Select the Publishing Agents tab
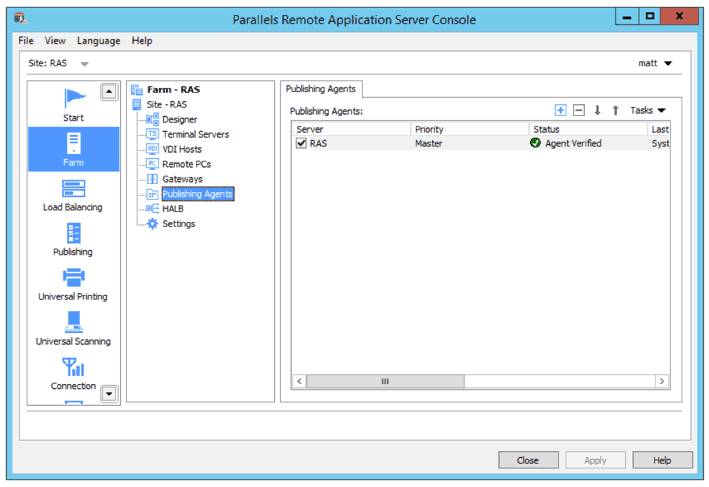Screen dimensions: 709x487 321,89
